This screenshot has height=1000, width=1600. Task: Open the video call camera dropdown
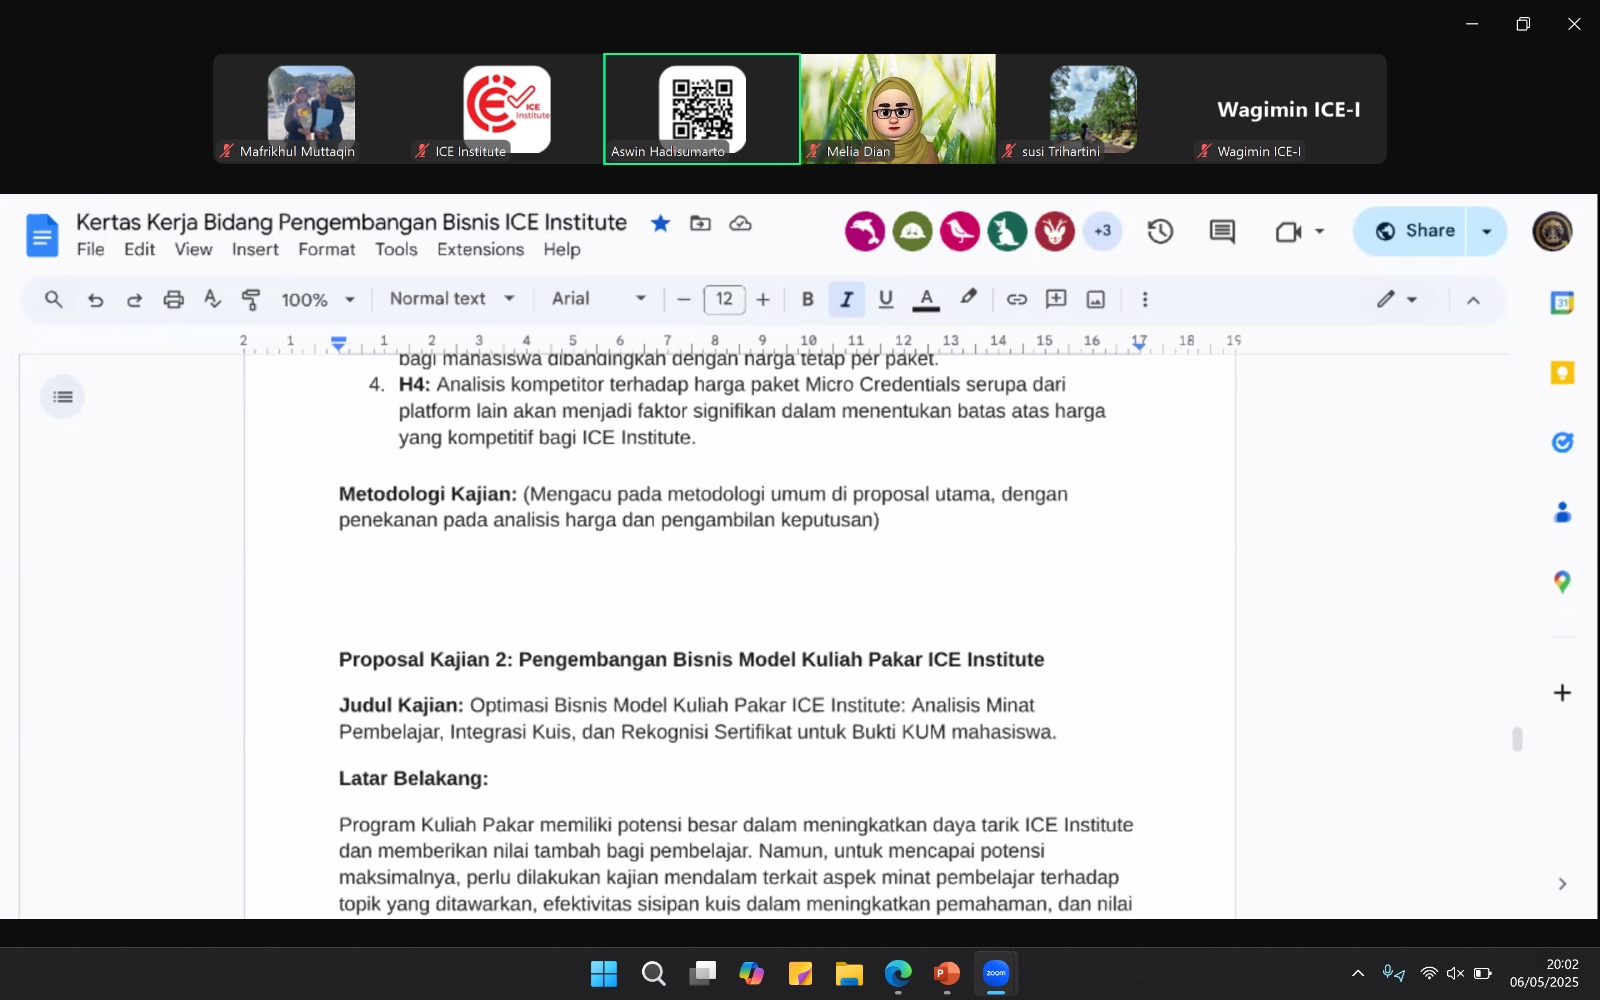point(1299,232)
